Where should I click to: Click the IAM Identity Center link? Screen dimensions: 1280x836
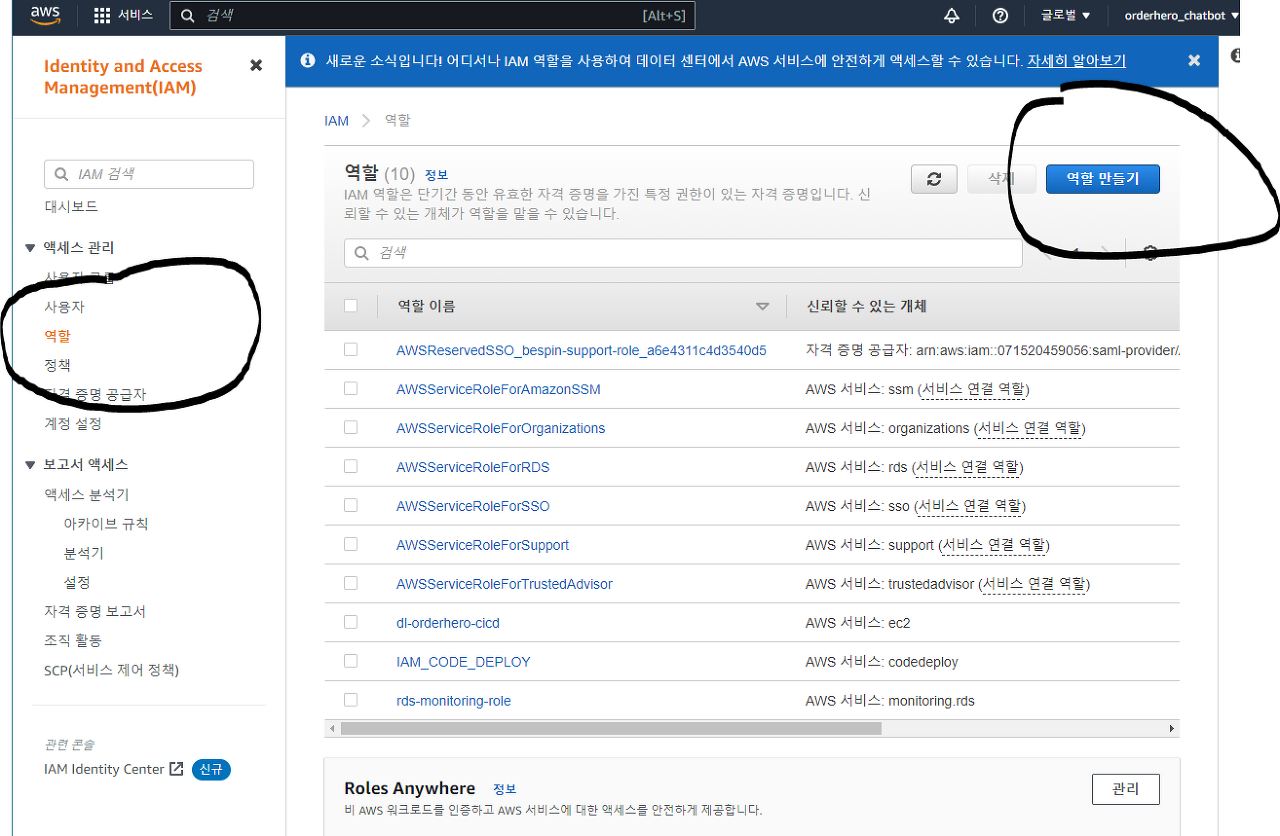[104, 769]
